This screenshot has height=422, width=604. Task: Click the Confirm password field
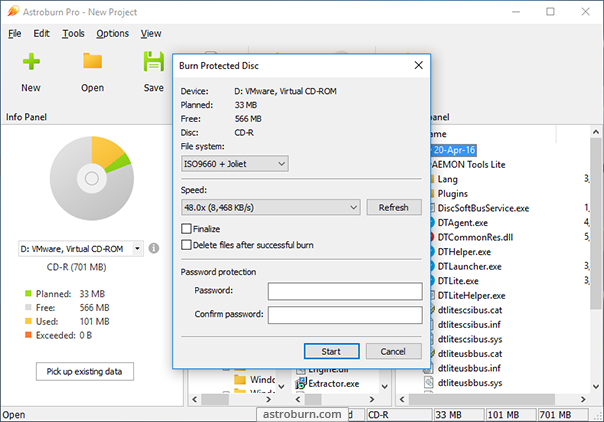pos(345,315)
